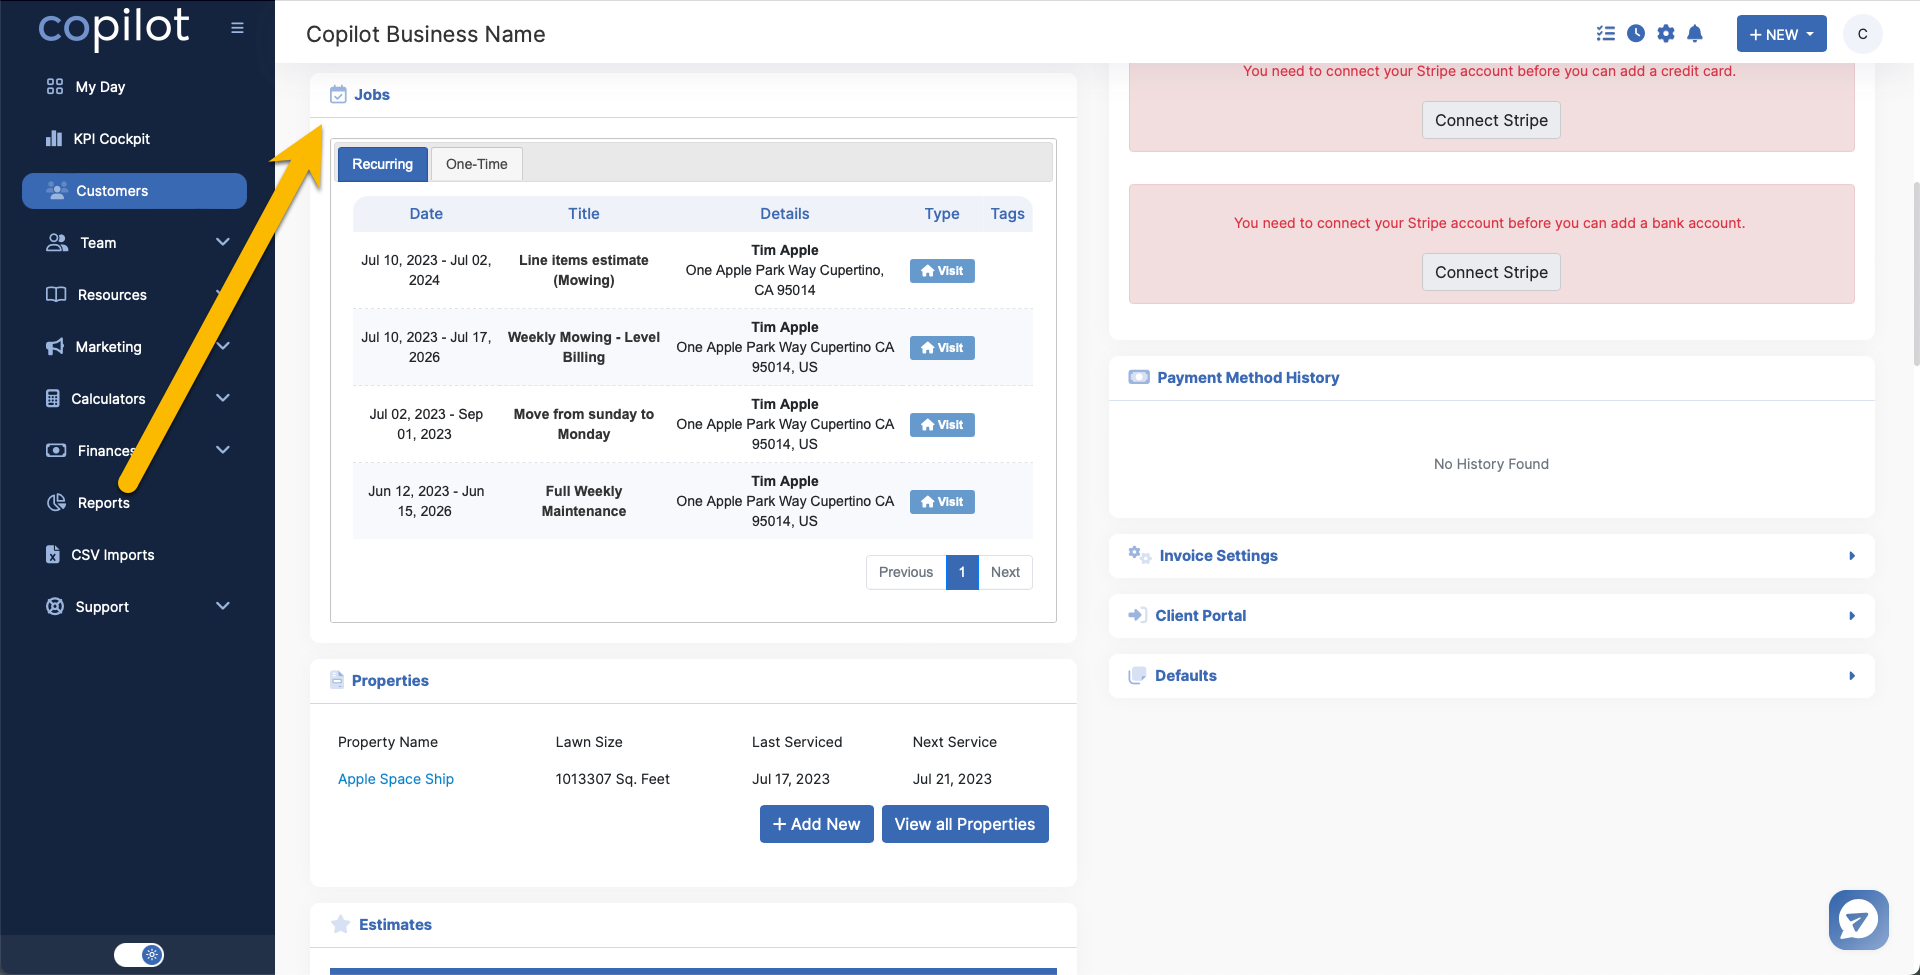Connect Stripe for credit card

1491,120
